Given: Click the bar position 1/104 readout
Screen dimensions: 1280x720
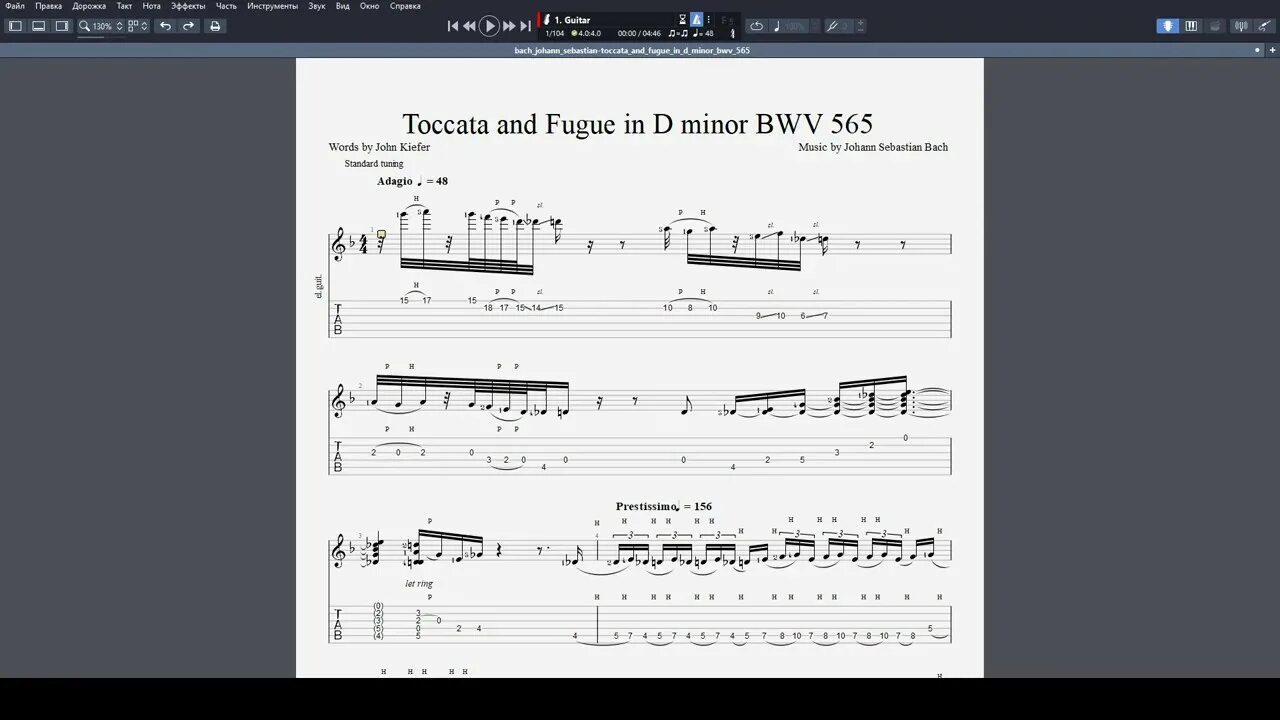Looking at the screenshot, I should pyautogui.click(x=555, y=33).
